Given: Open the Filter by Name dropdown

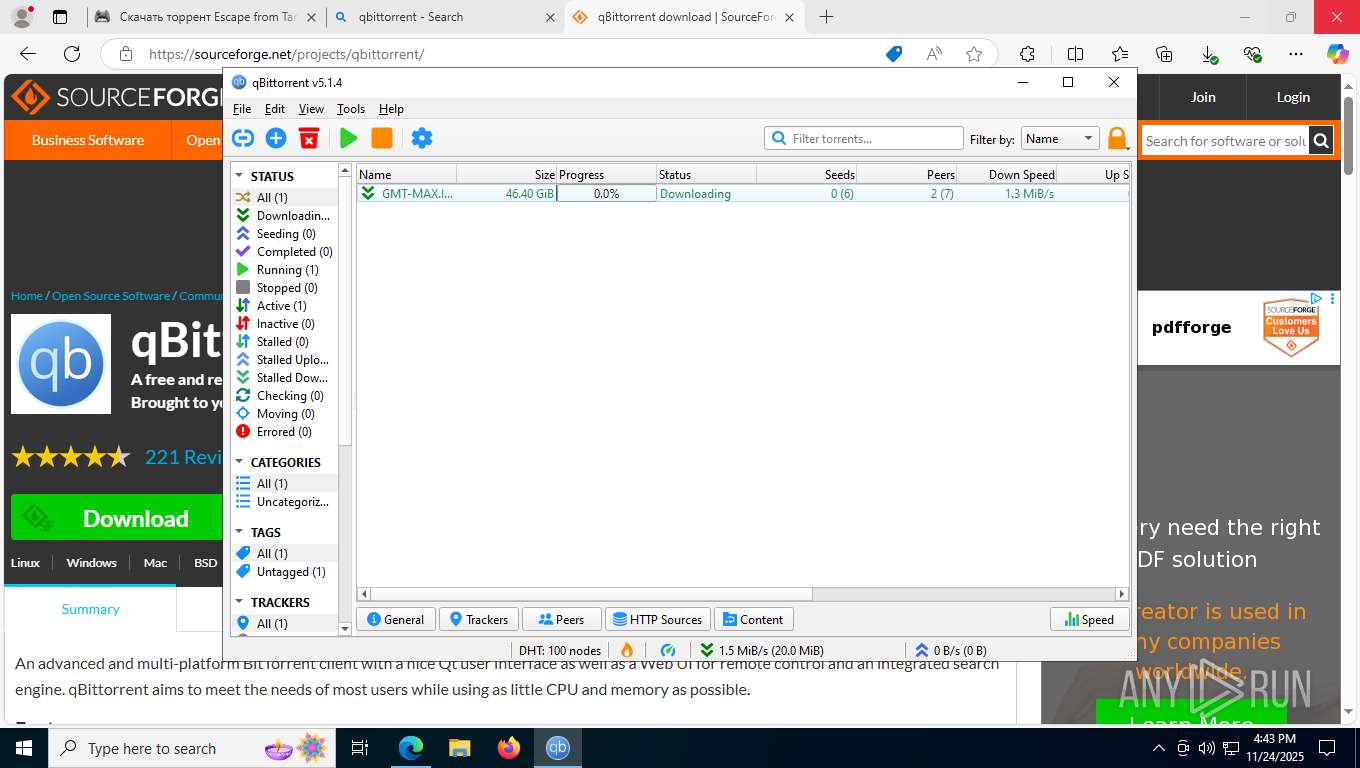Looking at the screenshot, I should pyautogui.click(x=1060, y=139).
